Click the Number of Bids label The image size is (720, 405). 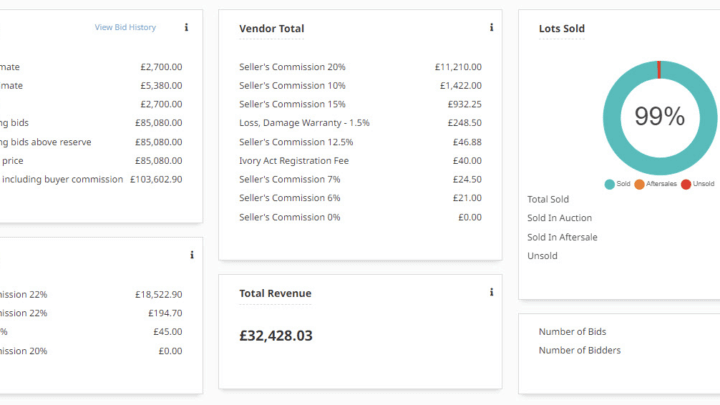(572, 332)
